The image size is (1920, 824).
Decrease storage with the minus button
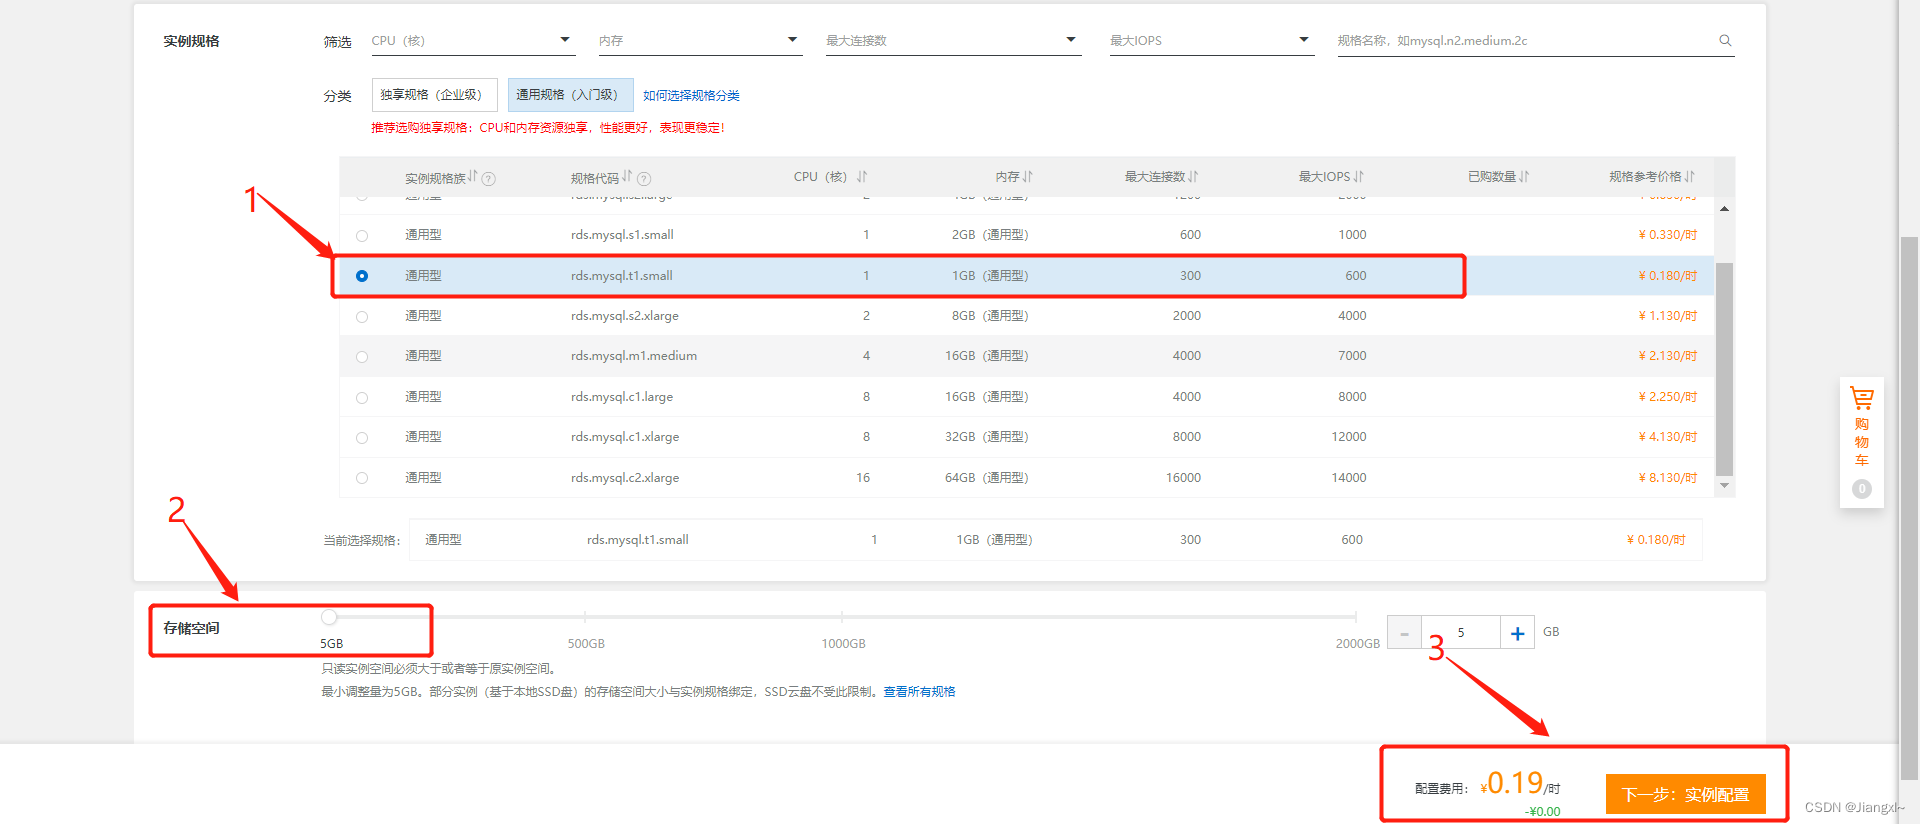pyautogui.click(x=1404, y=633)
